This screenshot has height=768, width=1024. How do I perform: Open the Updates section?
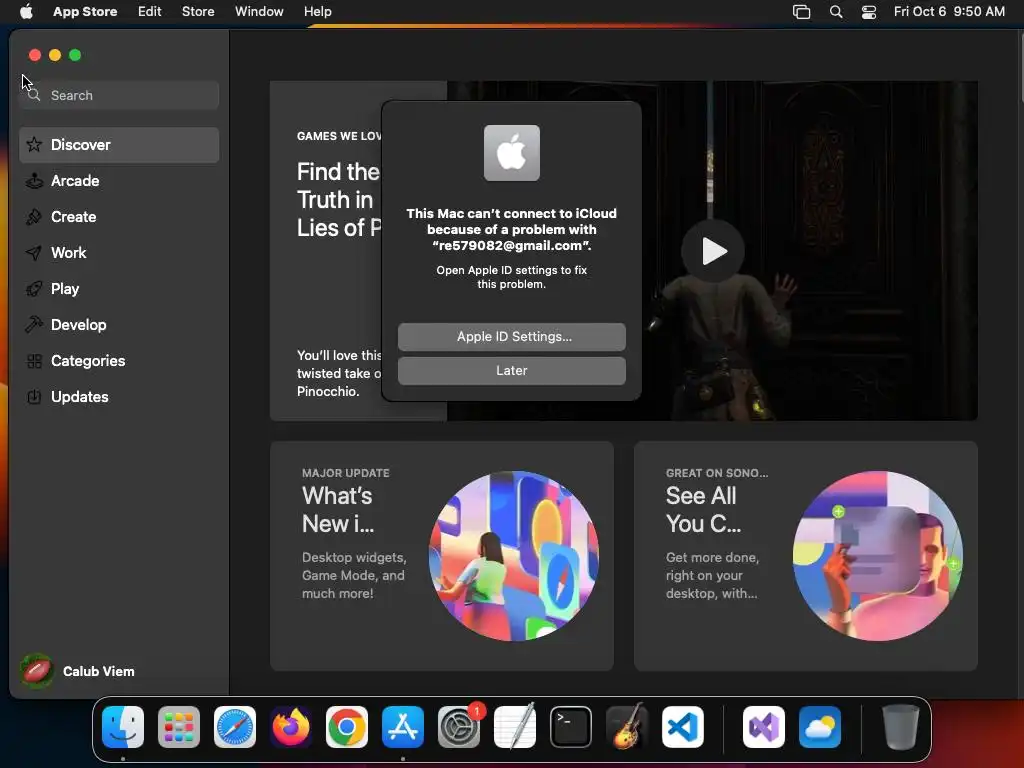119,396
